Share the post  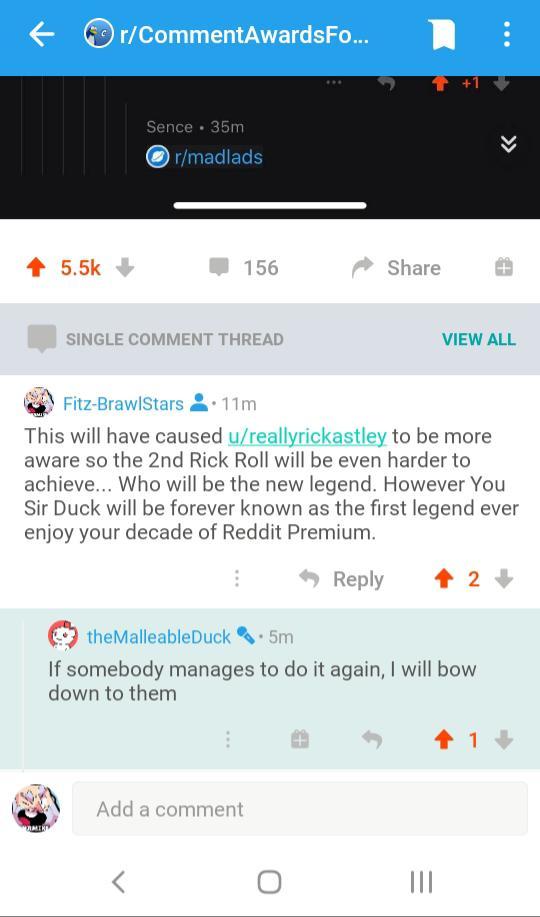tap(396, 268)
